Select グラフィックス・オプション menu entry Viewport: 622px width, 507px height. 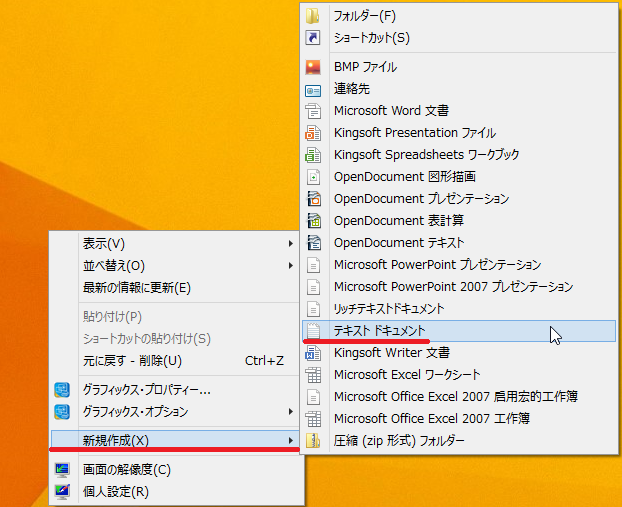point(135,412)
